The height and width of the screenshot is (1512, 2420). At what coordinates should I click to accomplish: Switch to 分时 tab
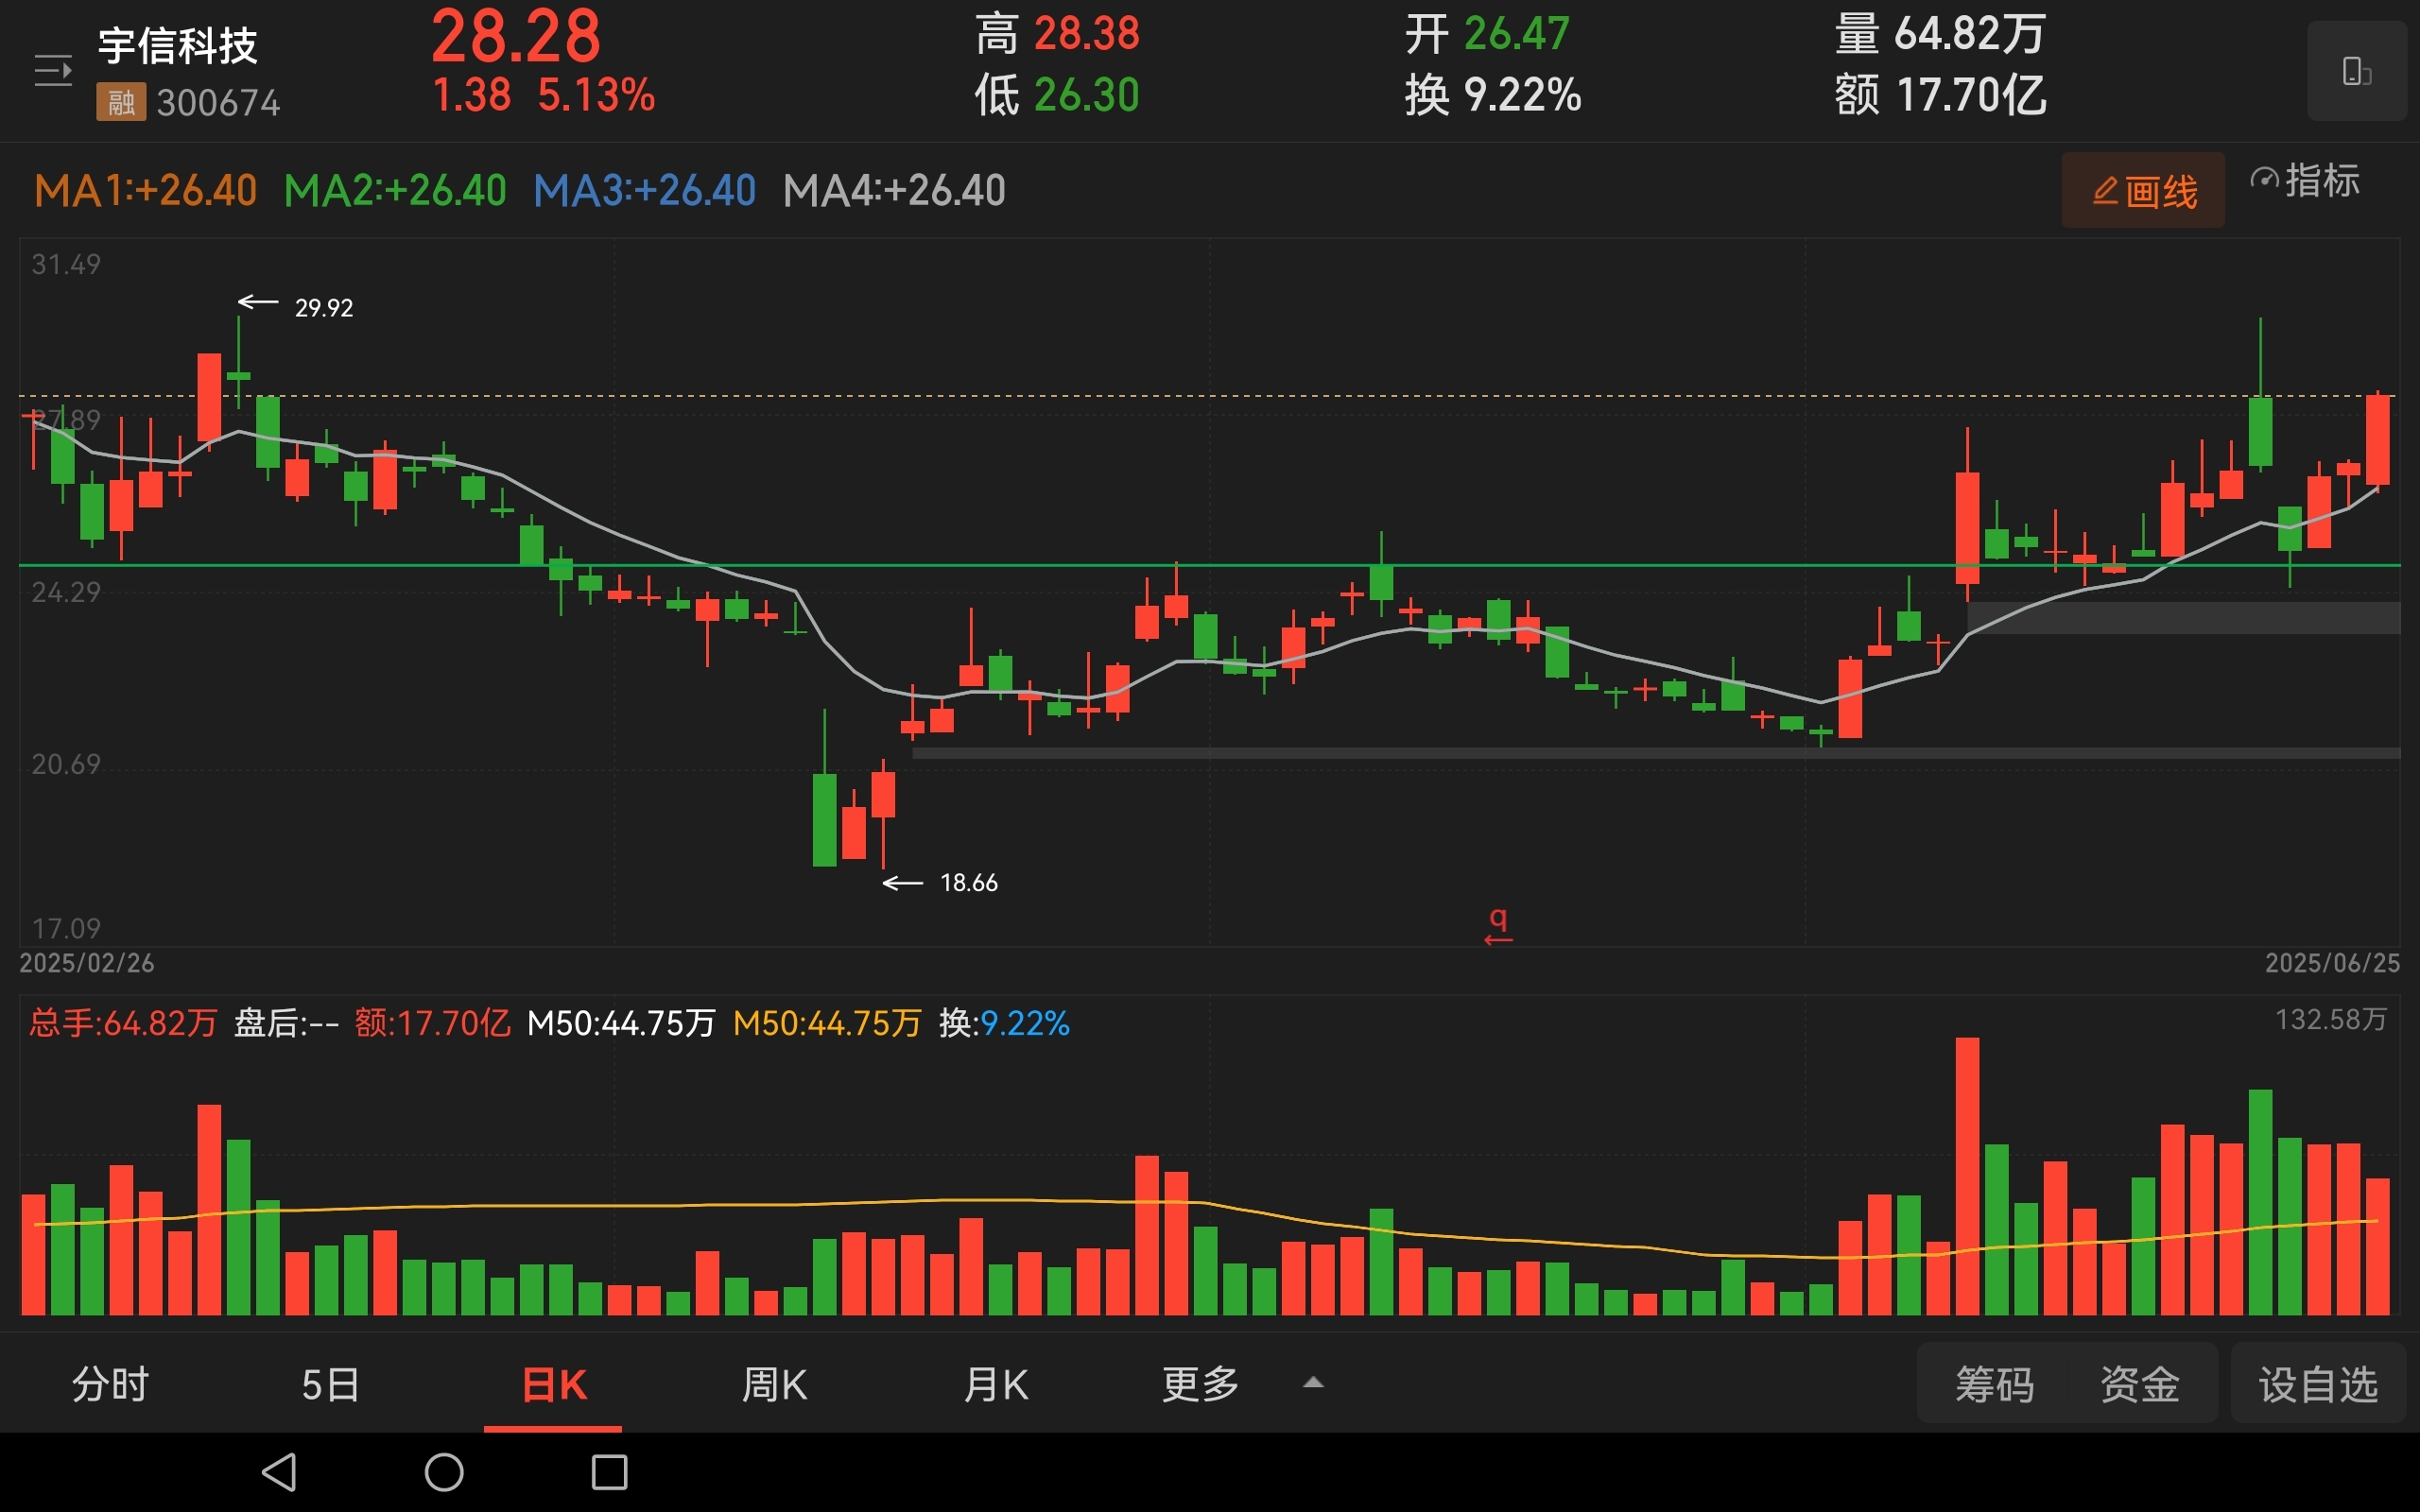pyautogui.click(x=110, y=1385)
